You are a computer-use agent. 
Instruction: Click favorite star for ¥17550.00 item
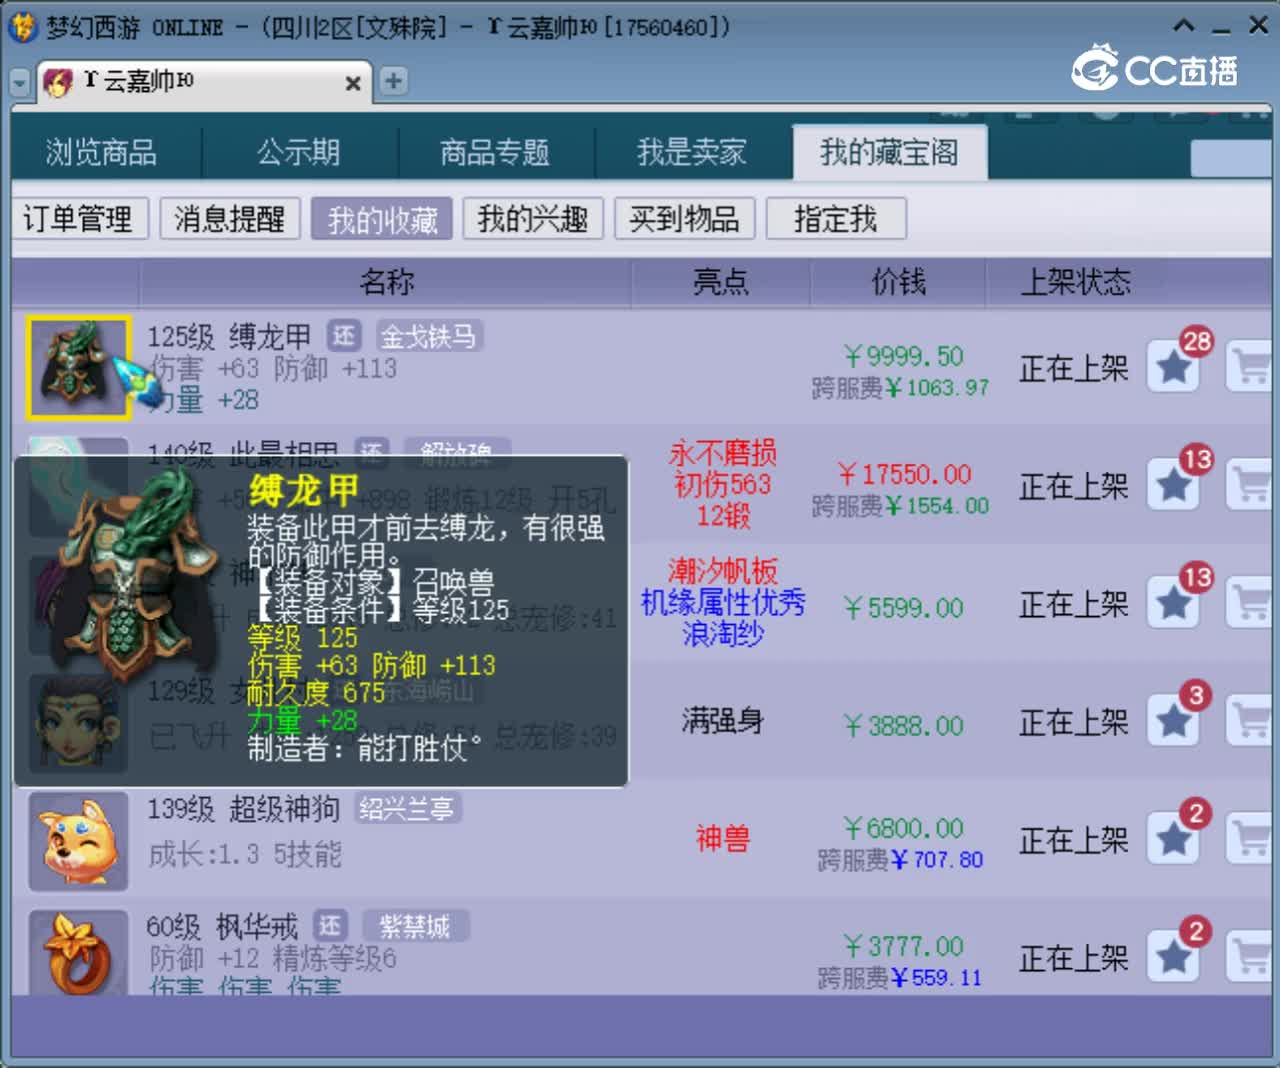[1173, 486]
